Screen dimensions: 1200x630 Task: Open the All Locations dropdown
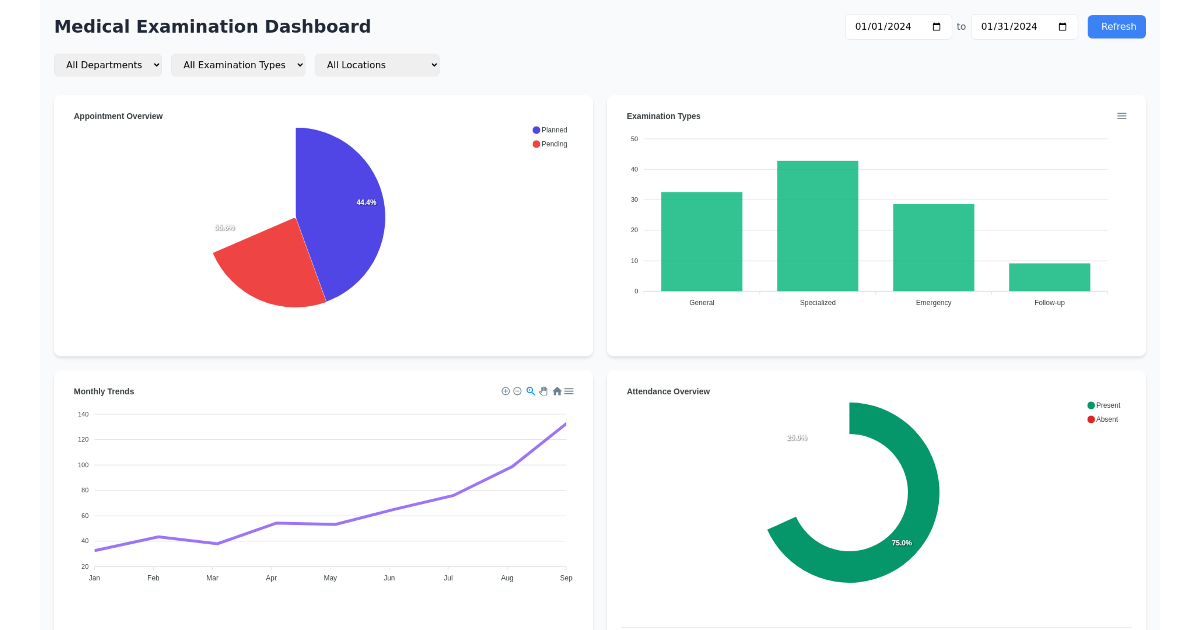point(377,64)
